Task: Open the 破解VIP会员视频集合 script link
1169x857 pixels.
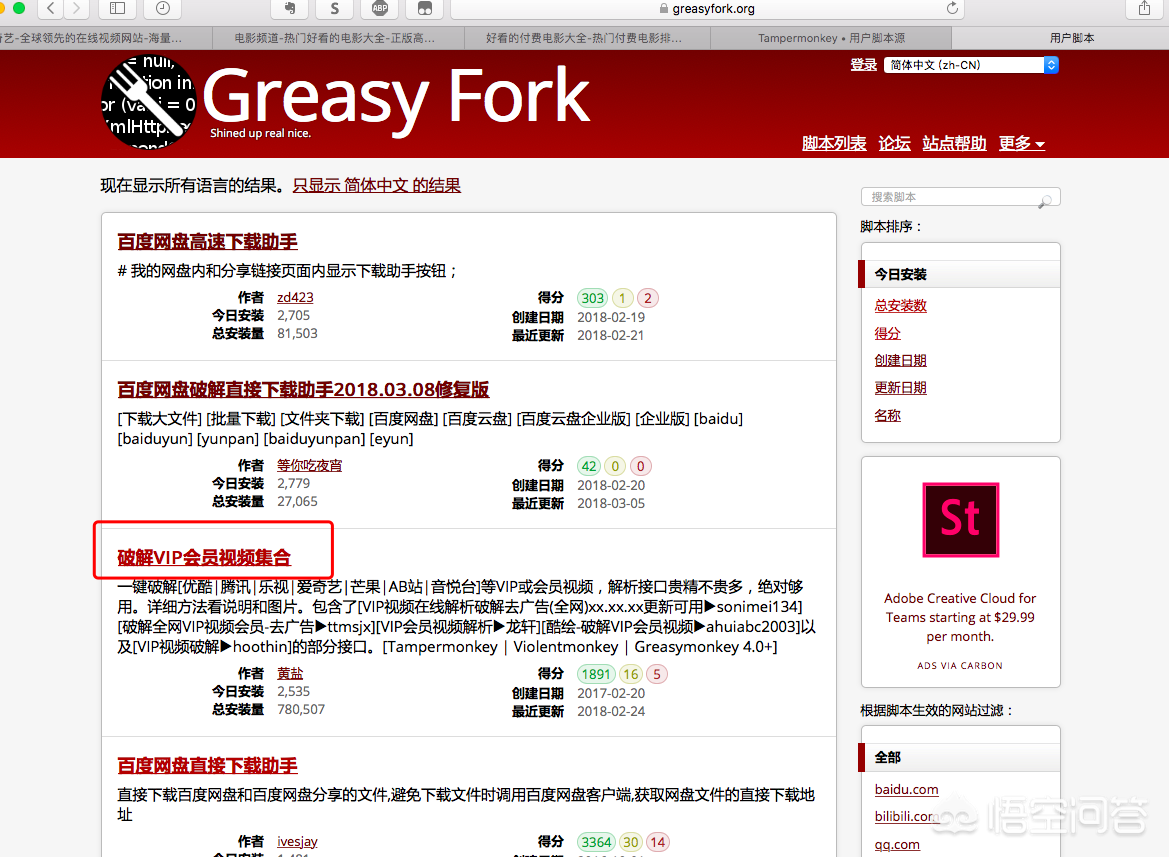Action: point(204,557)
